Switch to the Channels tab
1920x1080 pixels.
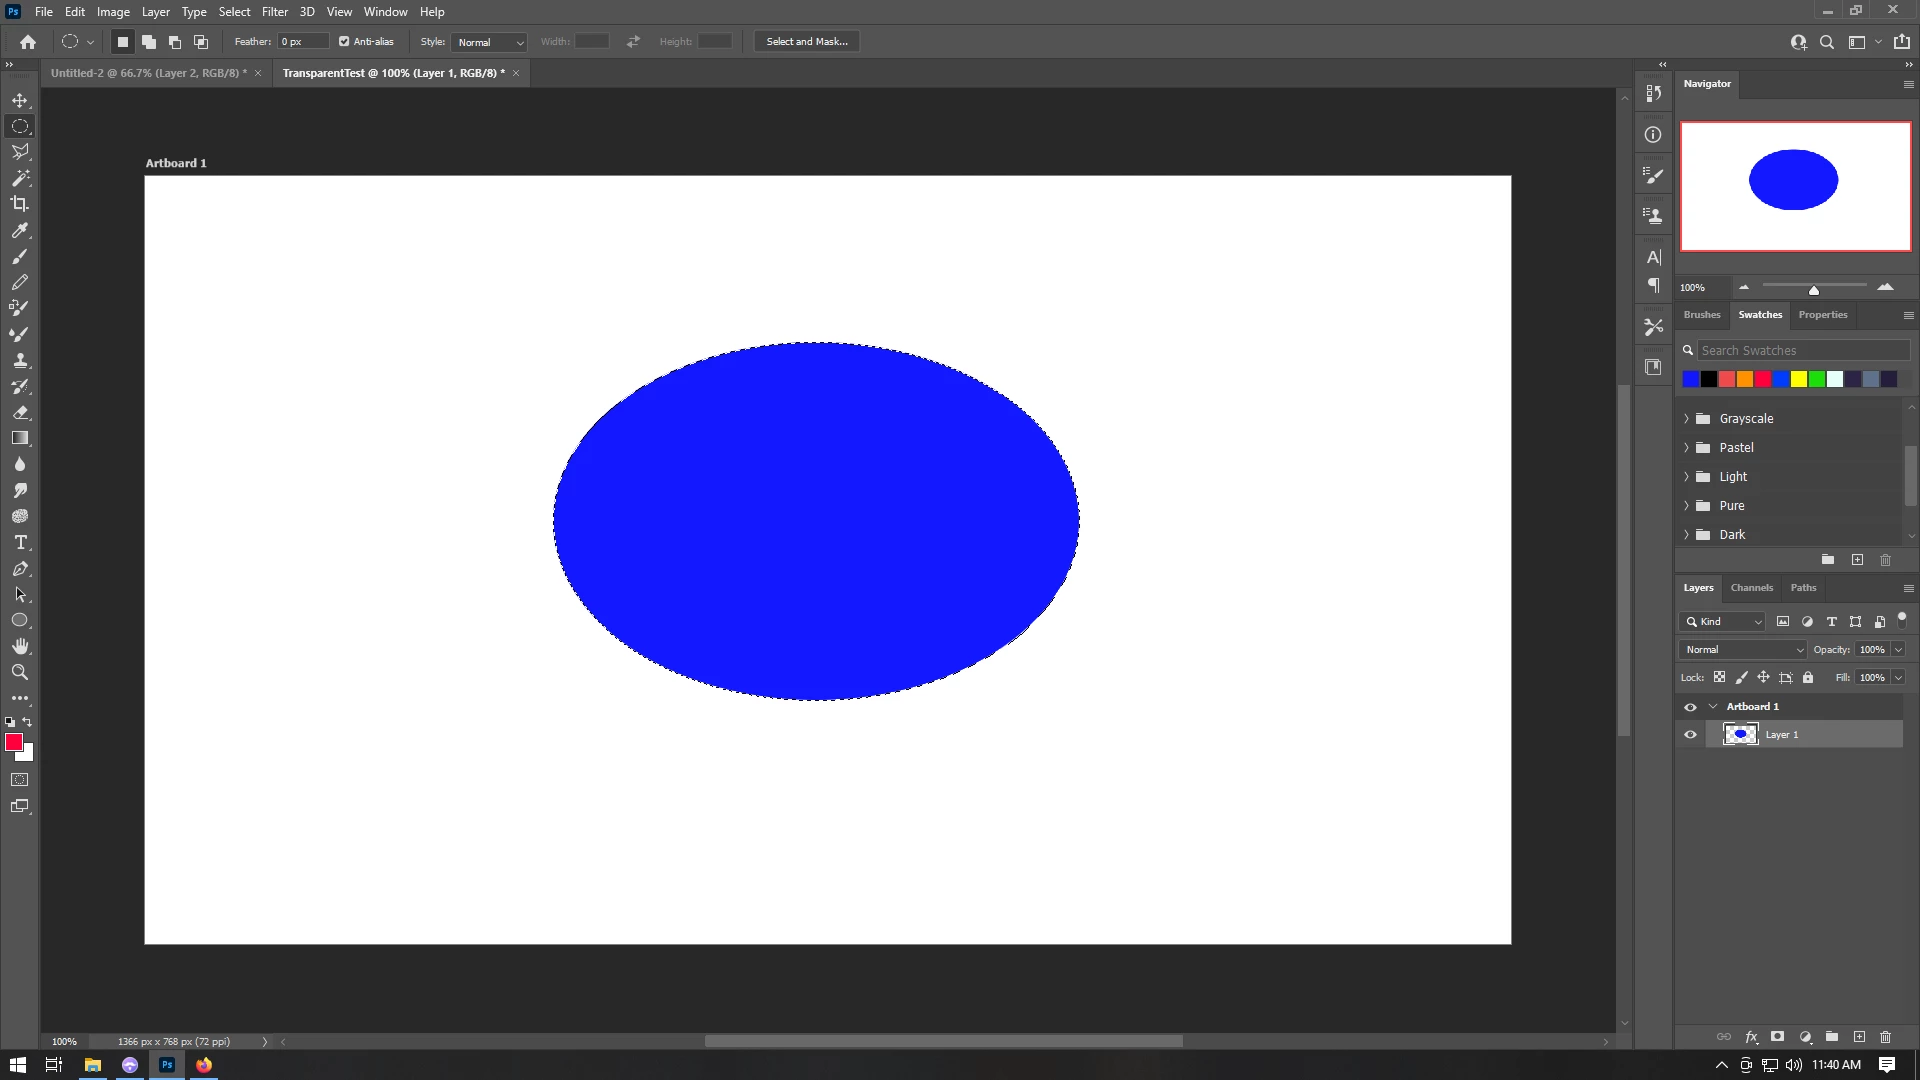point(1751,588)
